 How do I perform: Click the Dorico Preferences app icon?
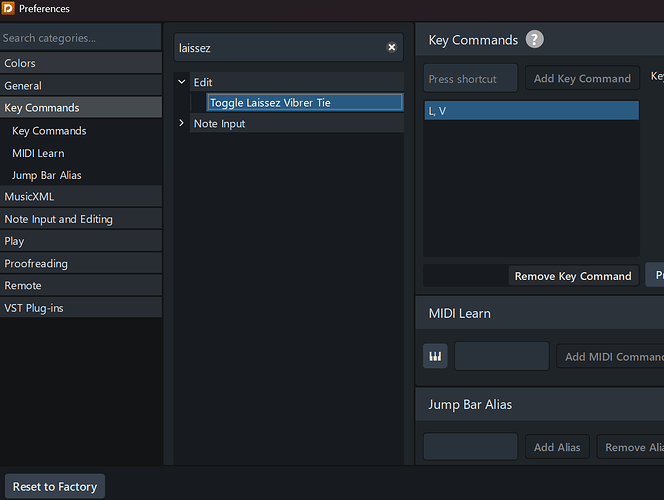point(9,9)
